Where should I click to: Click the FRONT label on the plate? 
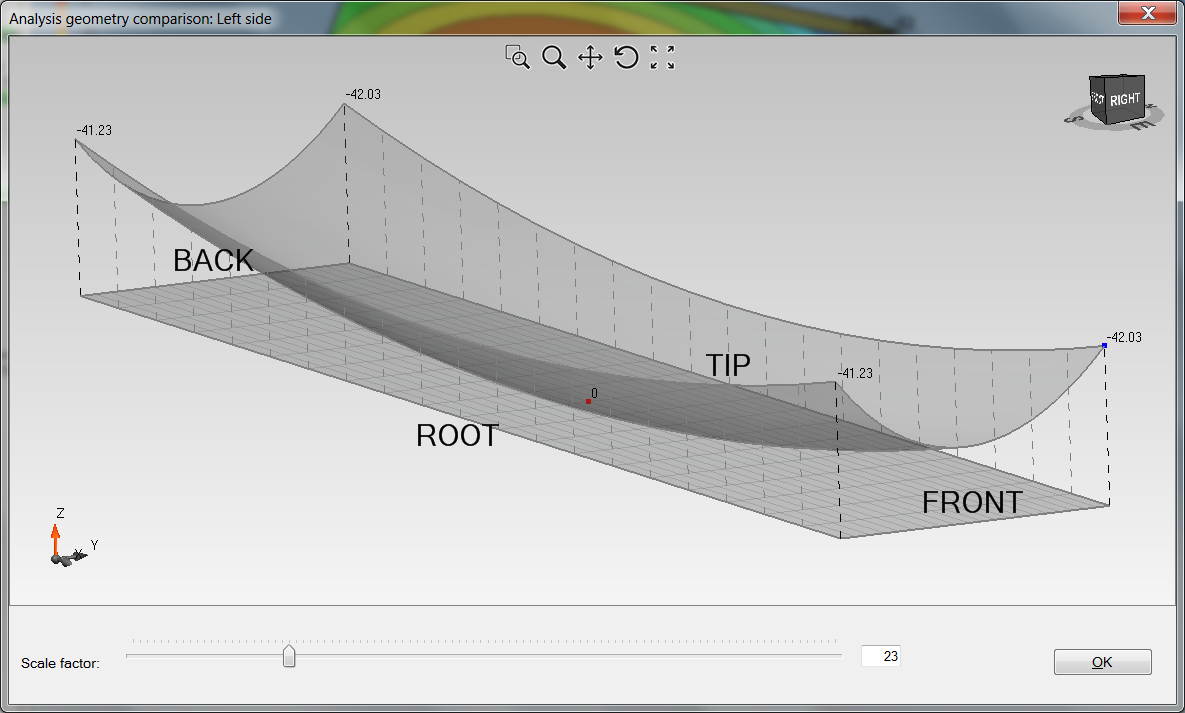[972, 502]
